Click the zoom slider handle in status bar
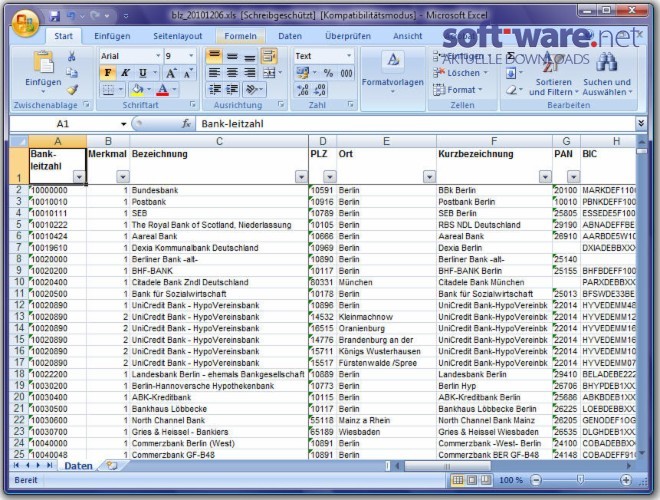660x500 pixels. pos(580,479)
